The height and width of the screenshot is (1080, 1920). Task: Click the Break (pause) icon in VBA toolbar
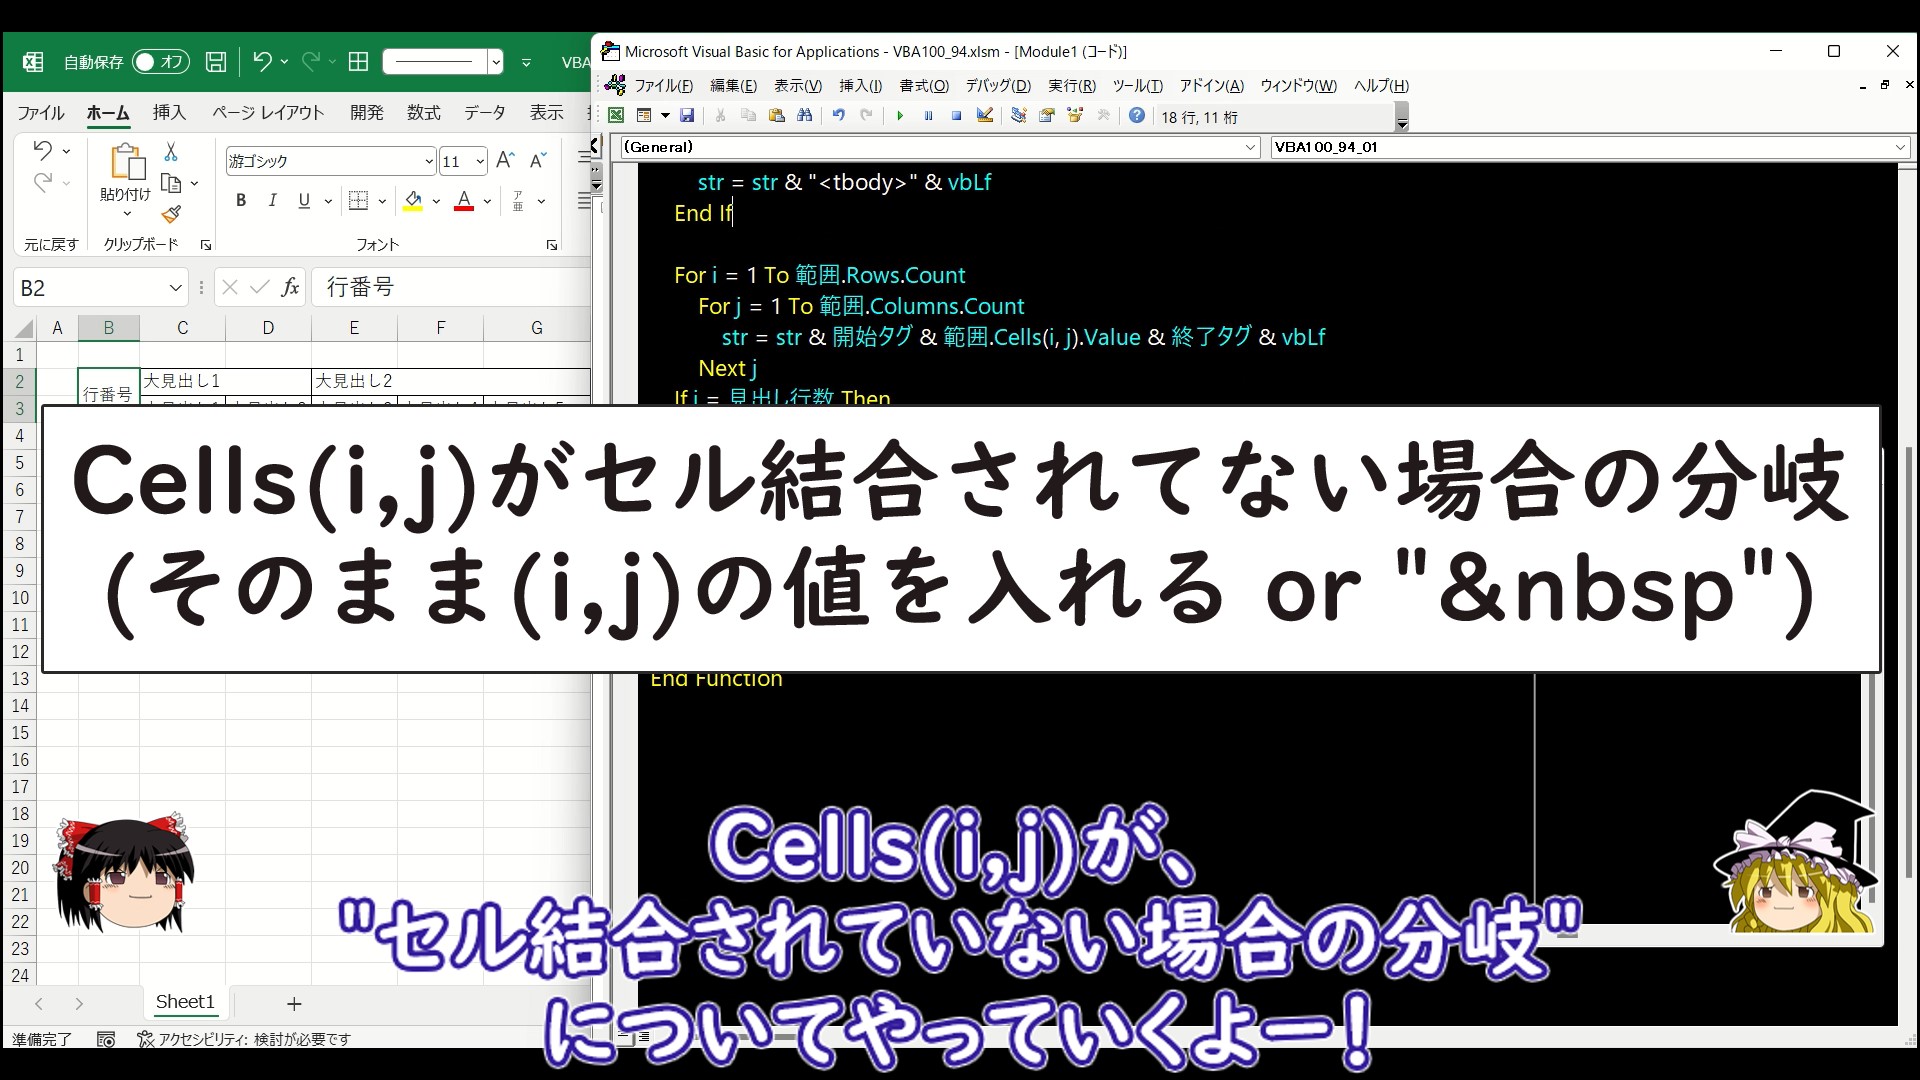(928, 116)
